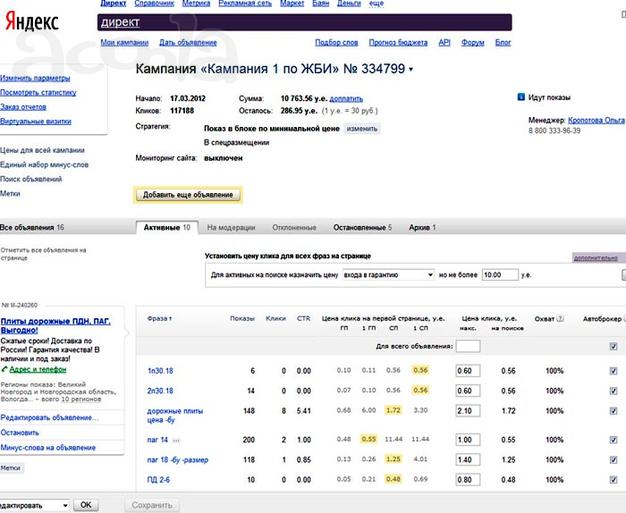The height and width of the screenshot is (513, 626).
Task: Toggle Автоброкер checkbox in 'паг 14' row
Action: 614,440
